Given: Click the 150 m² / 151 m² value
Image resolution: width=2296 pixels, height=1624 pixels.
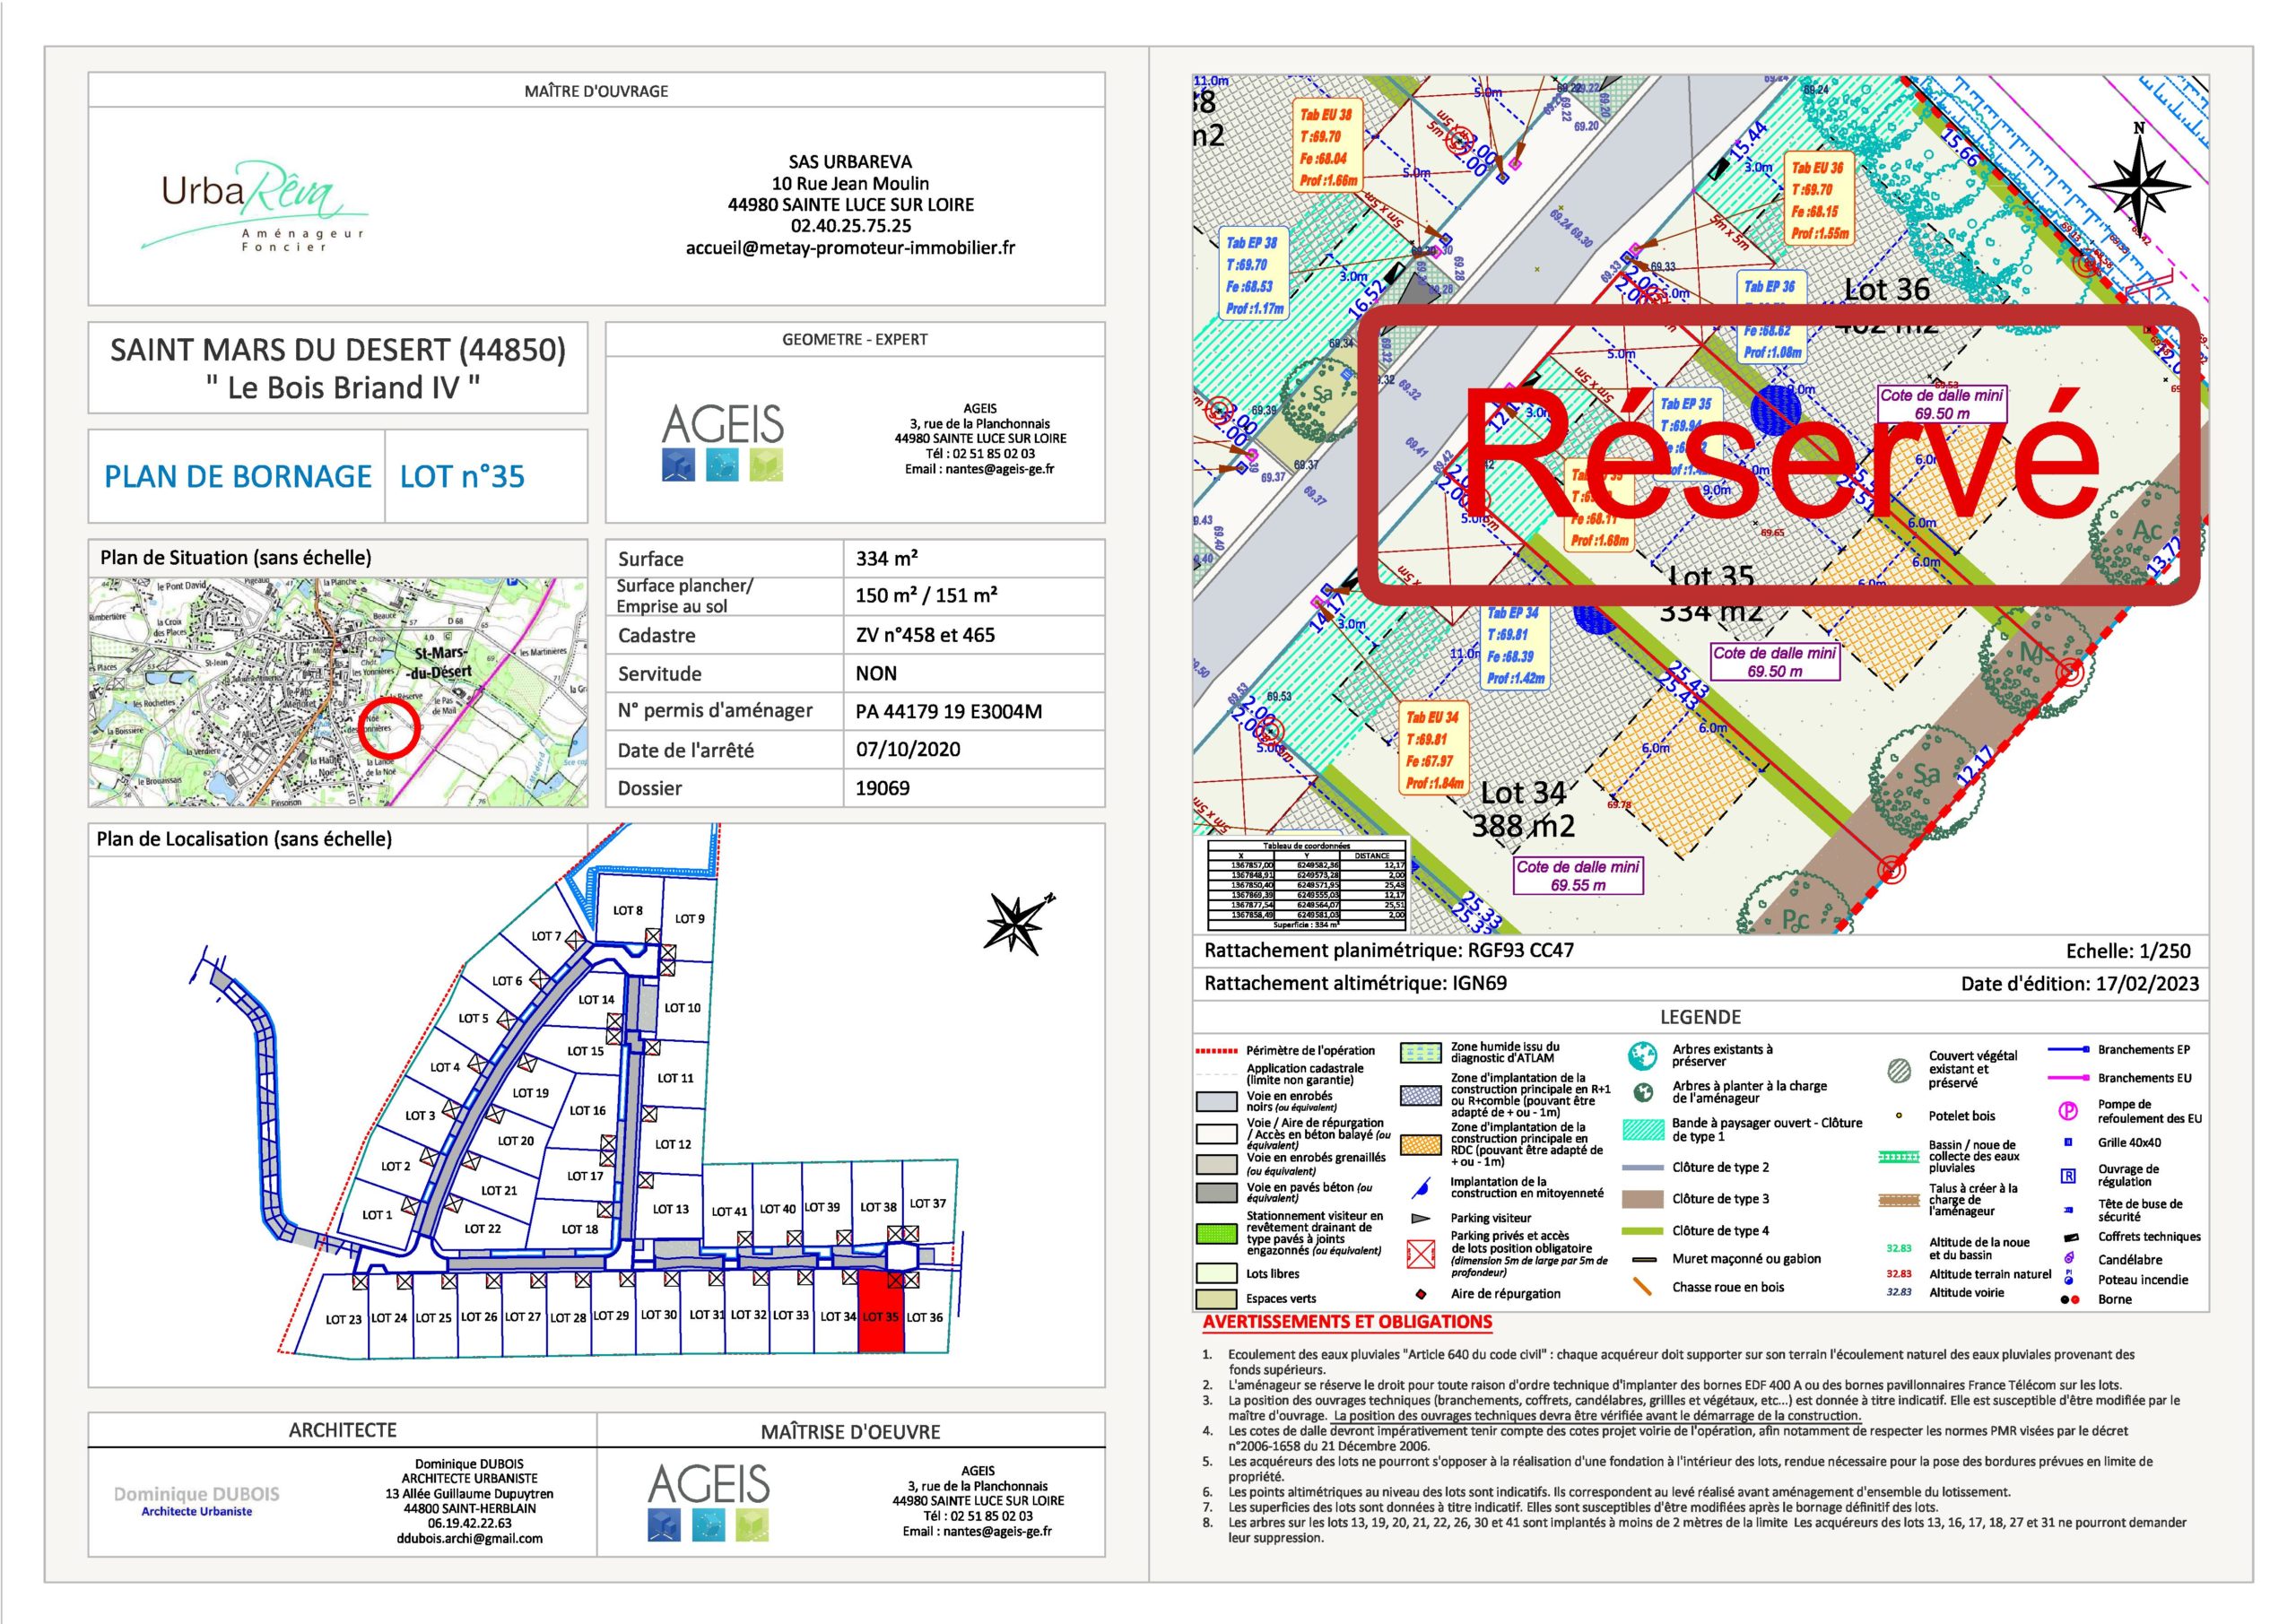Looking at the screenshot, I should click(926, 596).
